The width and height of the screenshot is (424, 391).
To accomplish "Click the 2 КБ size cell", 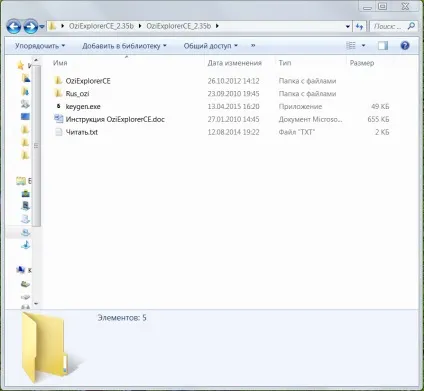I will point(382,132).
